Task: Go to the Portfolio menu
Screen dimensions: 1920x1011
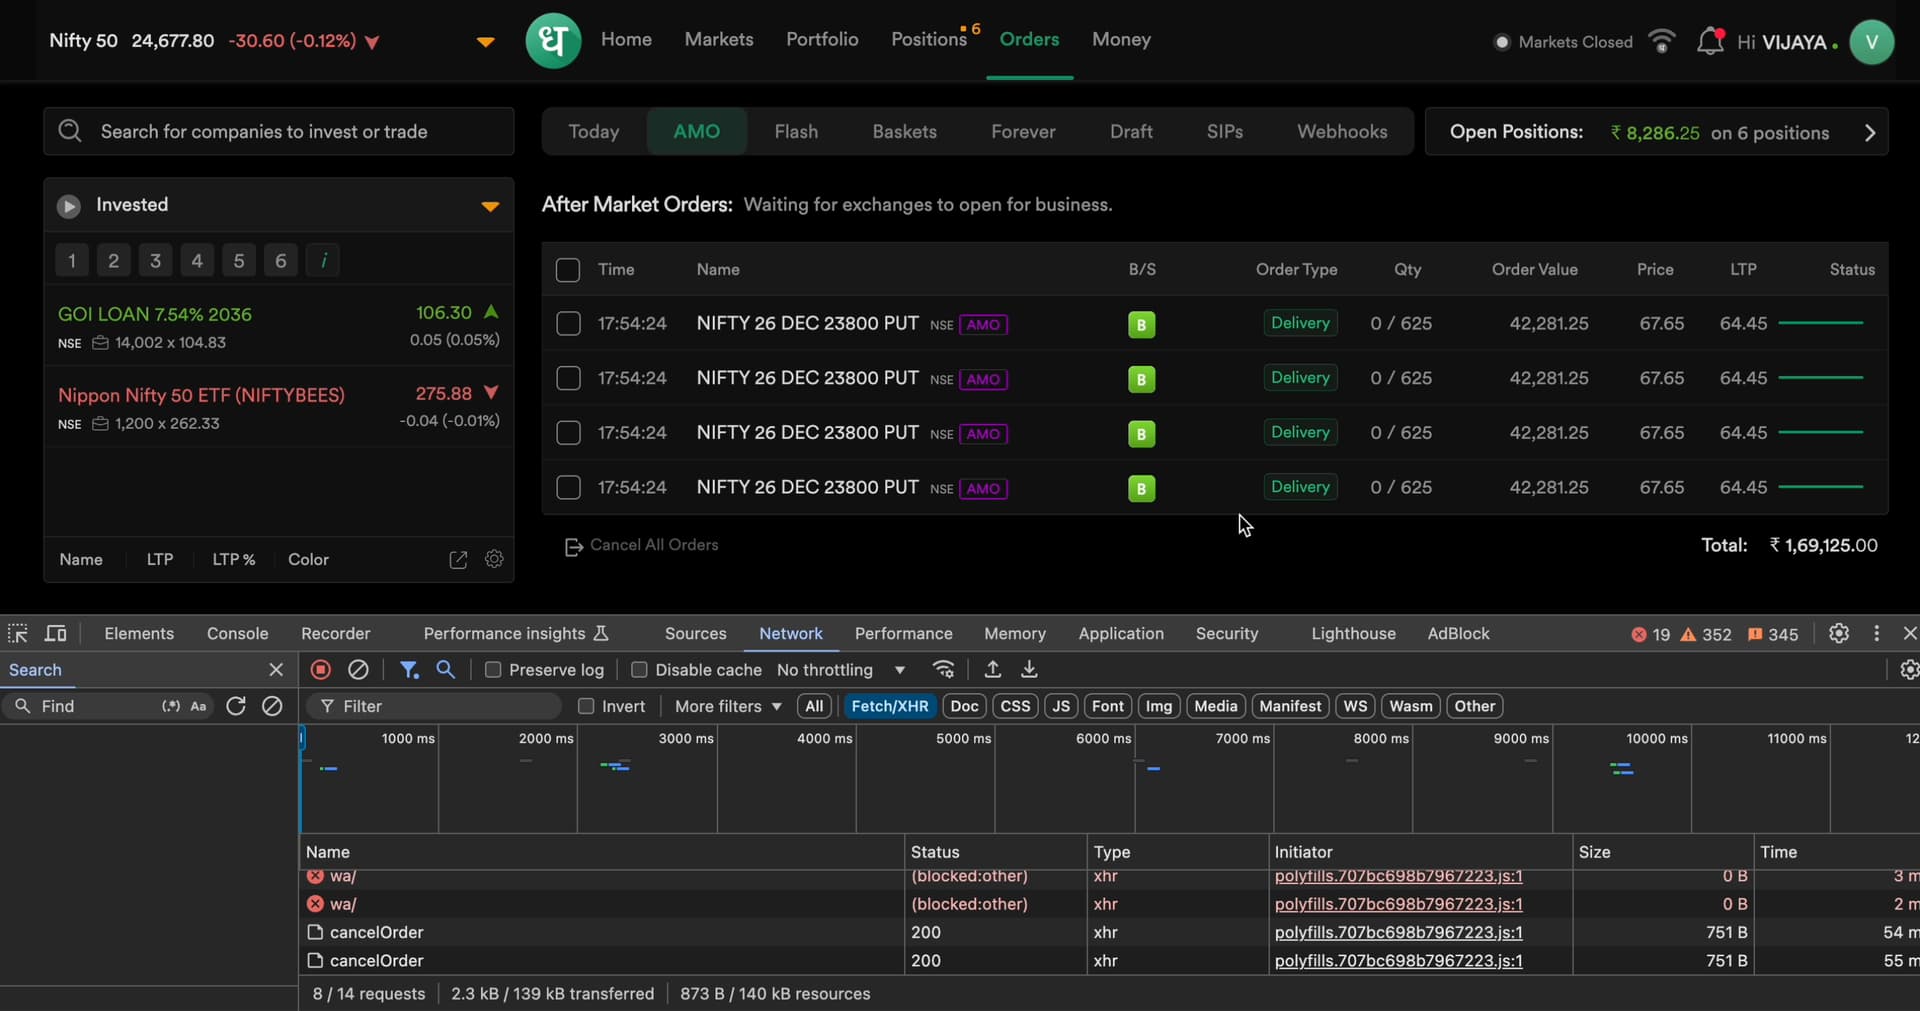Action: [822, 39]
